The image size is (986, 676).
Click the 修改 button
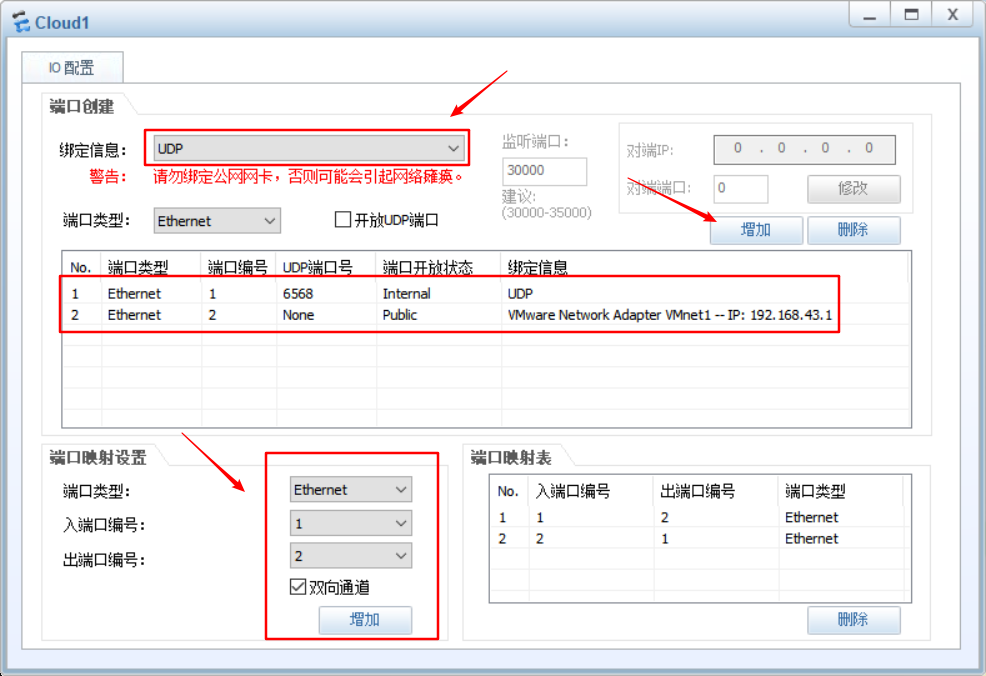point(853,189)
